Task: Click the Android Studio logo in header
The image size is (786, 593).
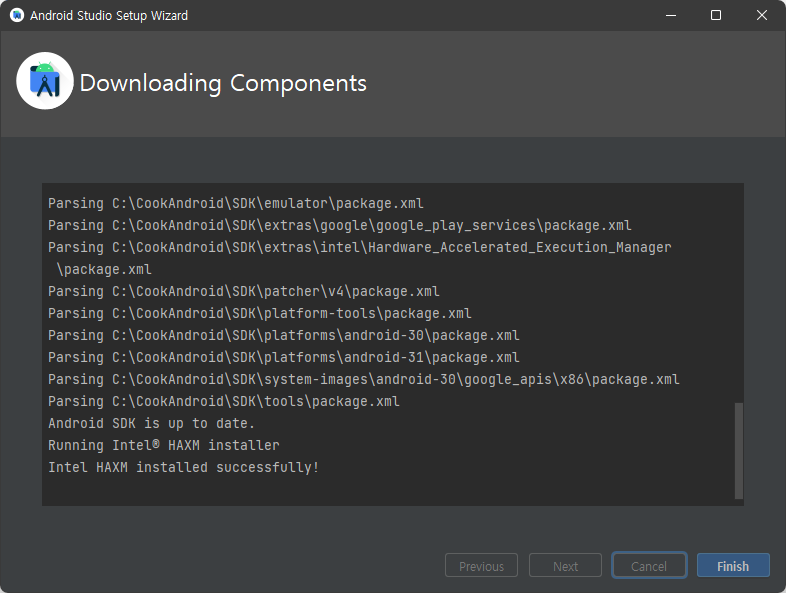Action: (45, 81)
